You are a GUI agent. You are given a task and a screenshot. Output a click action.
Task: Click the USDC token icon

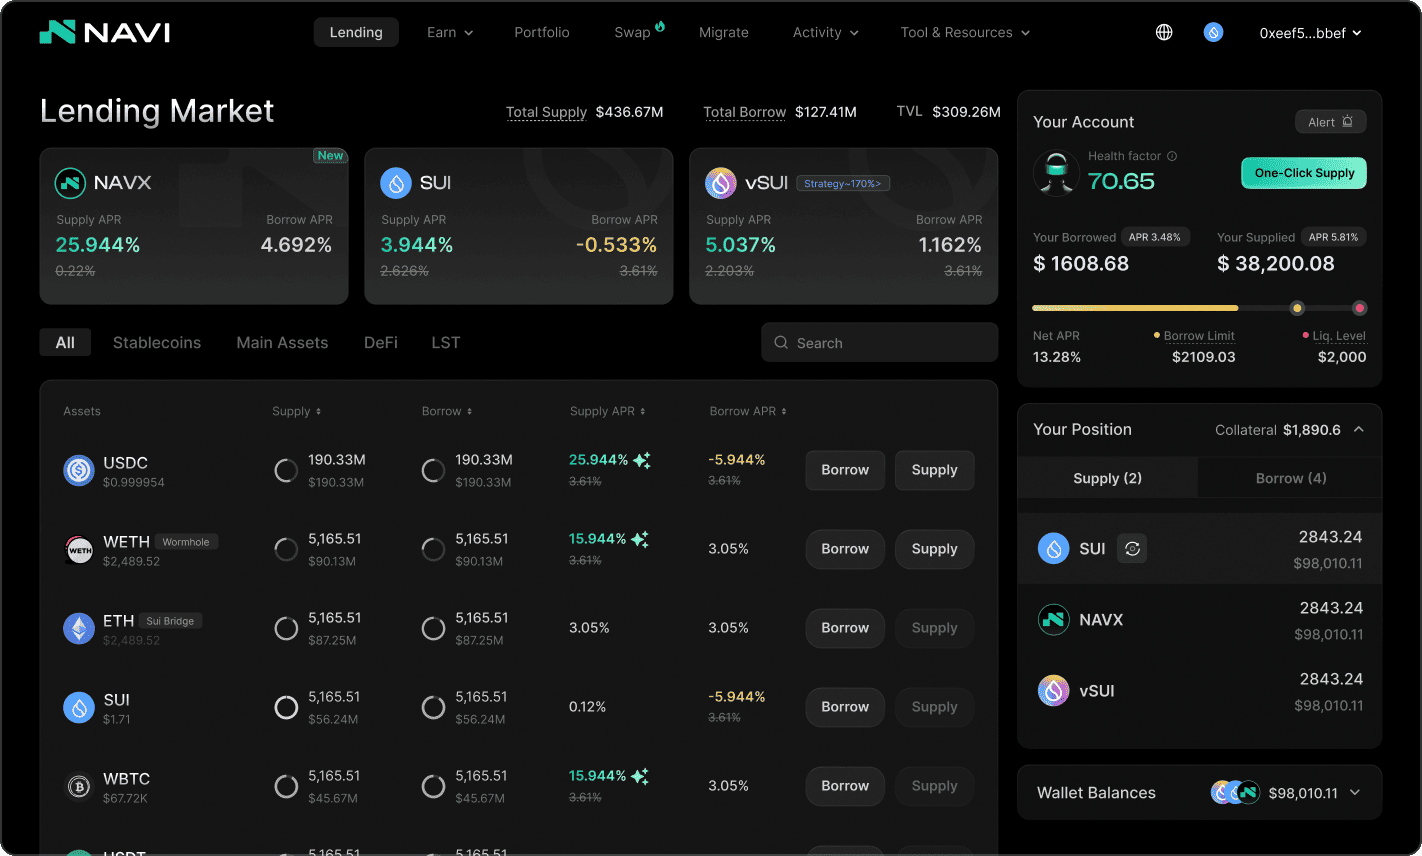[x=78, y=470]
